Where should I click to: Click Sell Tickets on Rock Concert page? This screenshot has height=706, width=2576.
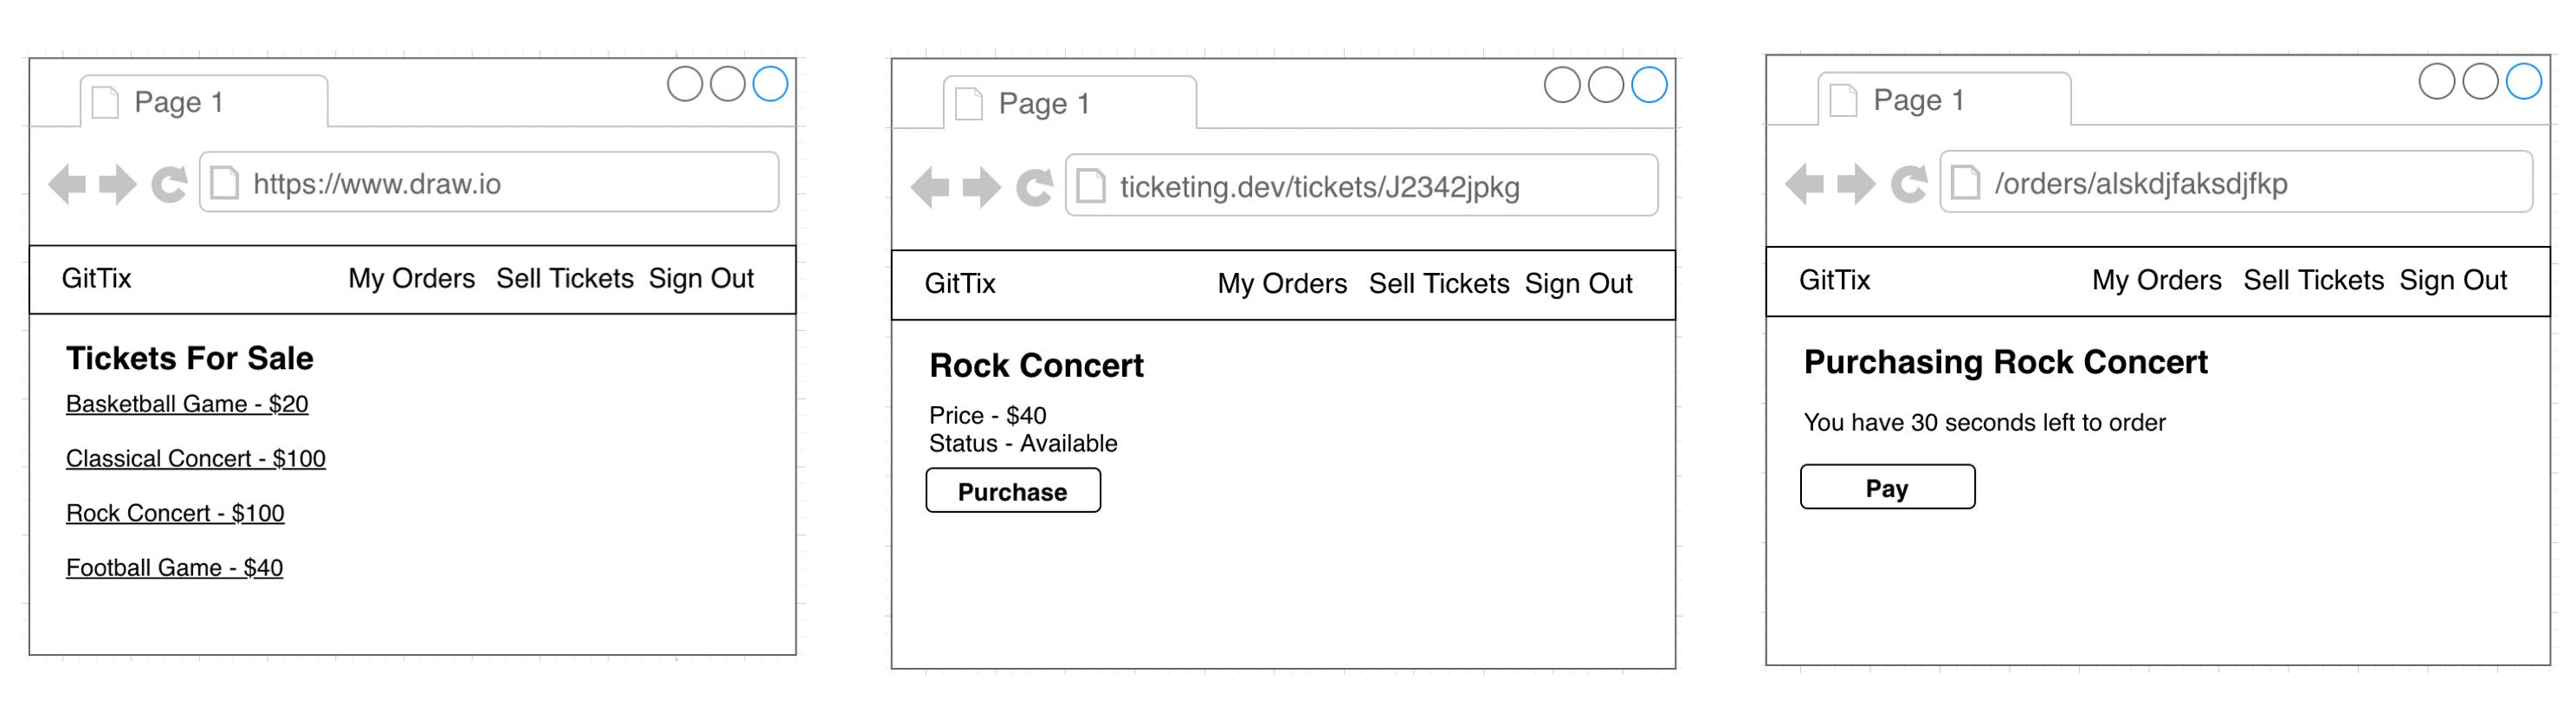[x=1438, y=284]
